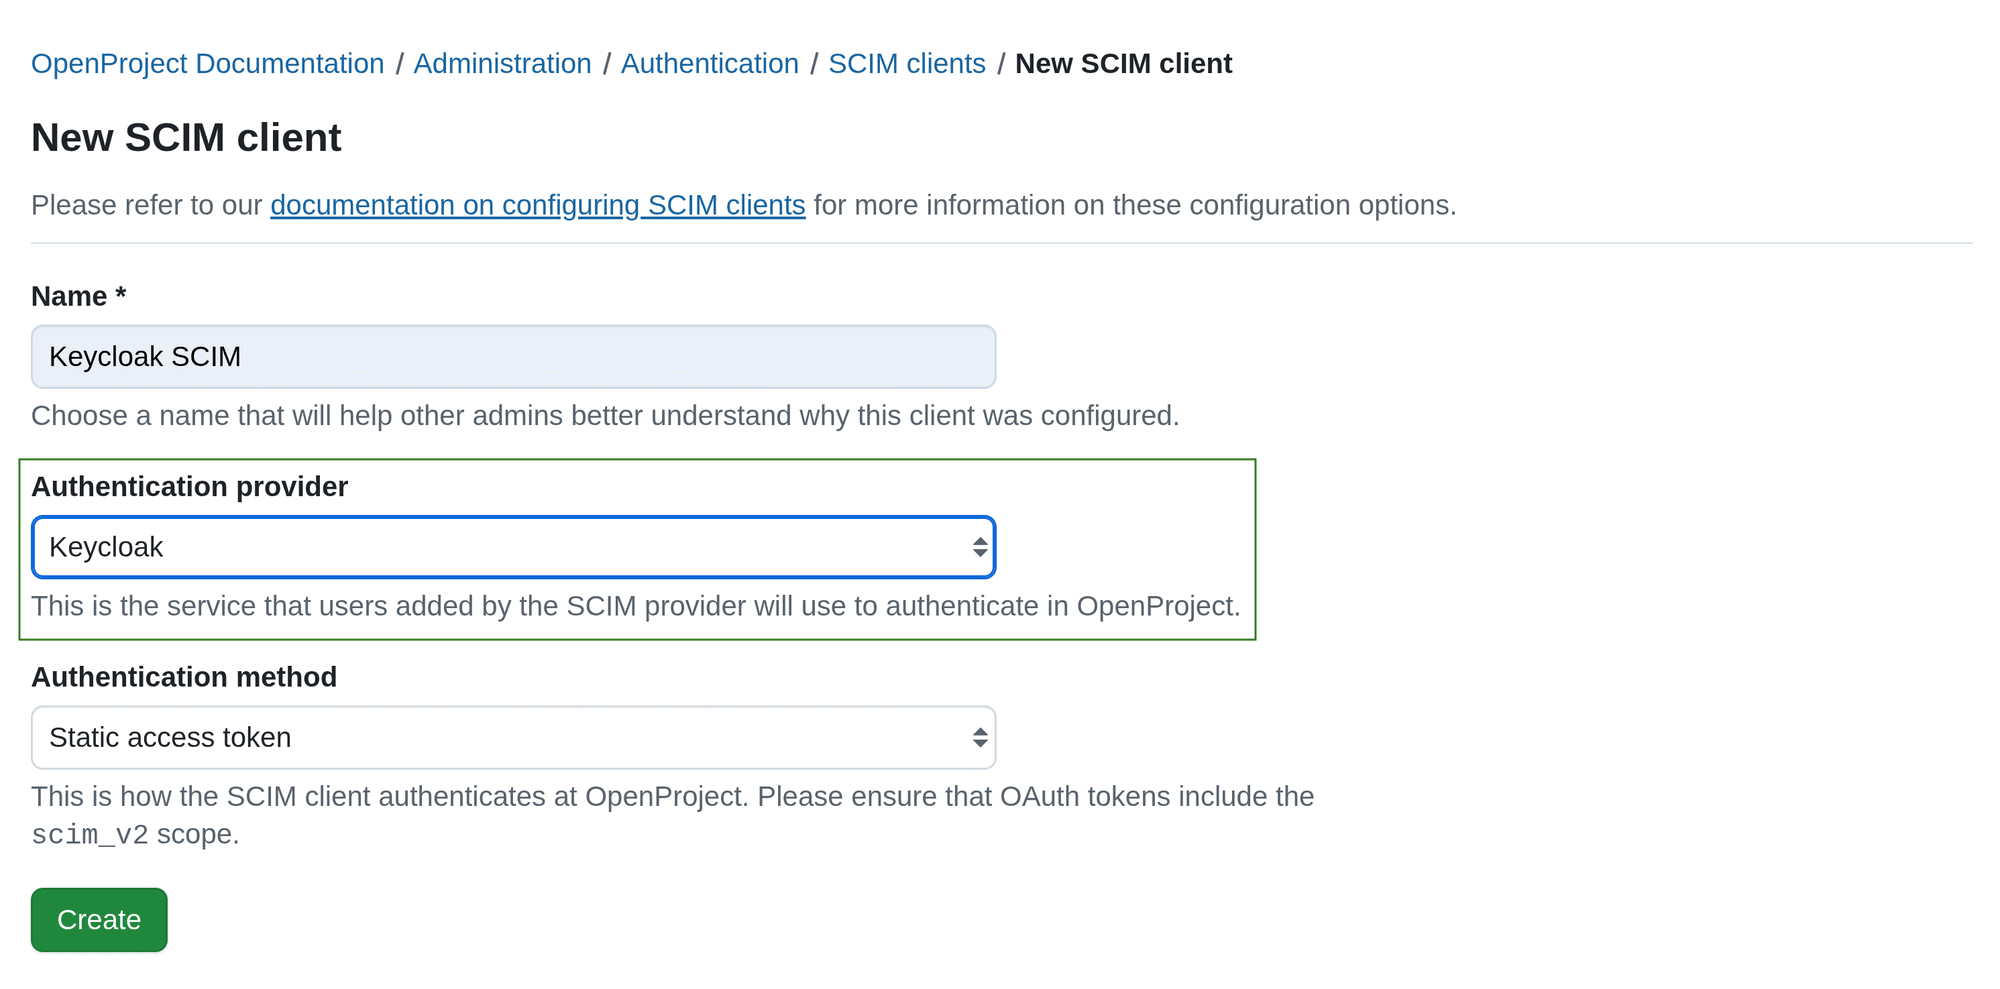Click the New SCIM client page heading

(x=186, y=137)
